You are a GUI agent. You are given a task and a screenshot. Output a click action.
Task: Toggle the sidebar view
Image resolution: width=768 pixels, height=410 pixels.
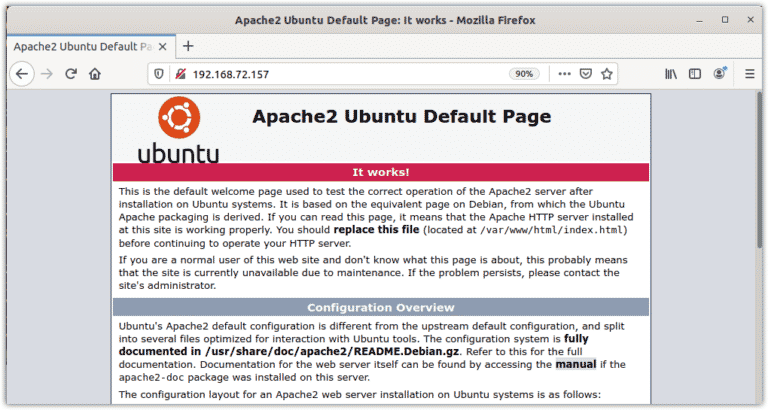(x=695, y=73)
